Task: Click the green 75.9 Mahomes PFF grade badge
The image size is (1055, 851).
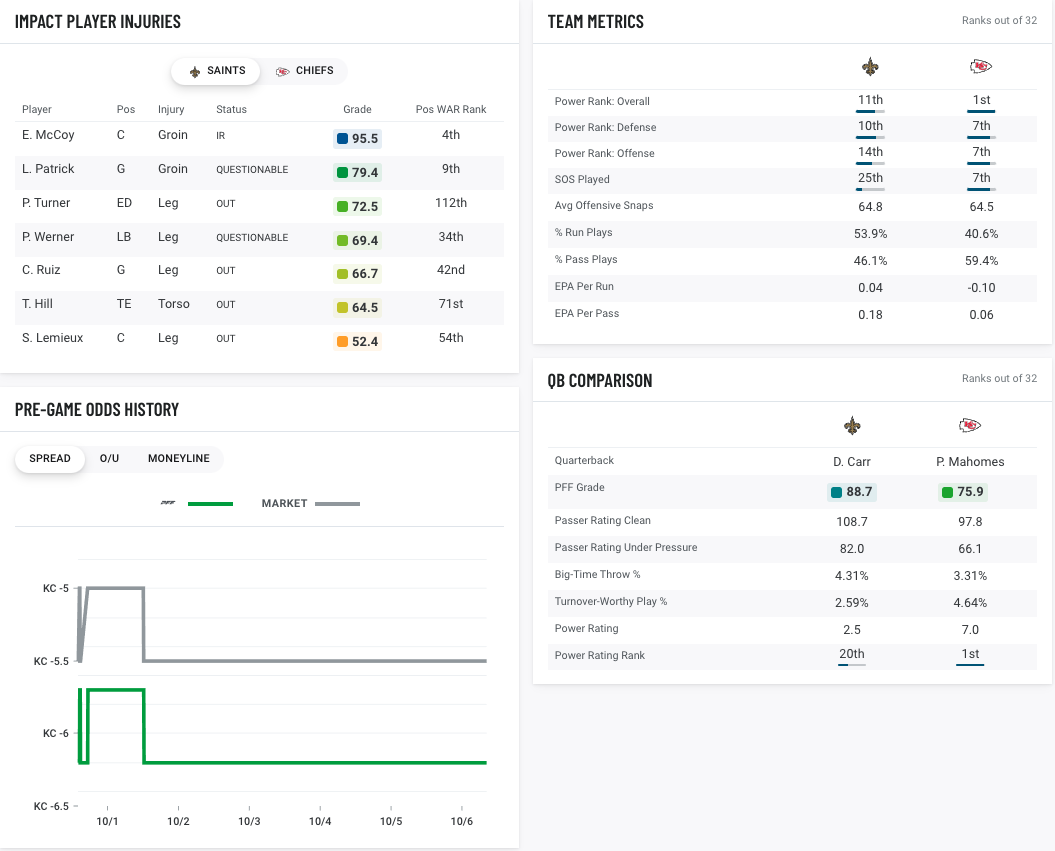Action: point(962,492)
